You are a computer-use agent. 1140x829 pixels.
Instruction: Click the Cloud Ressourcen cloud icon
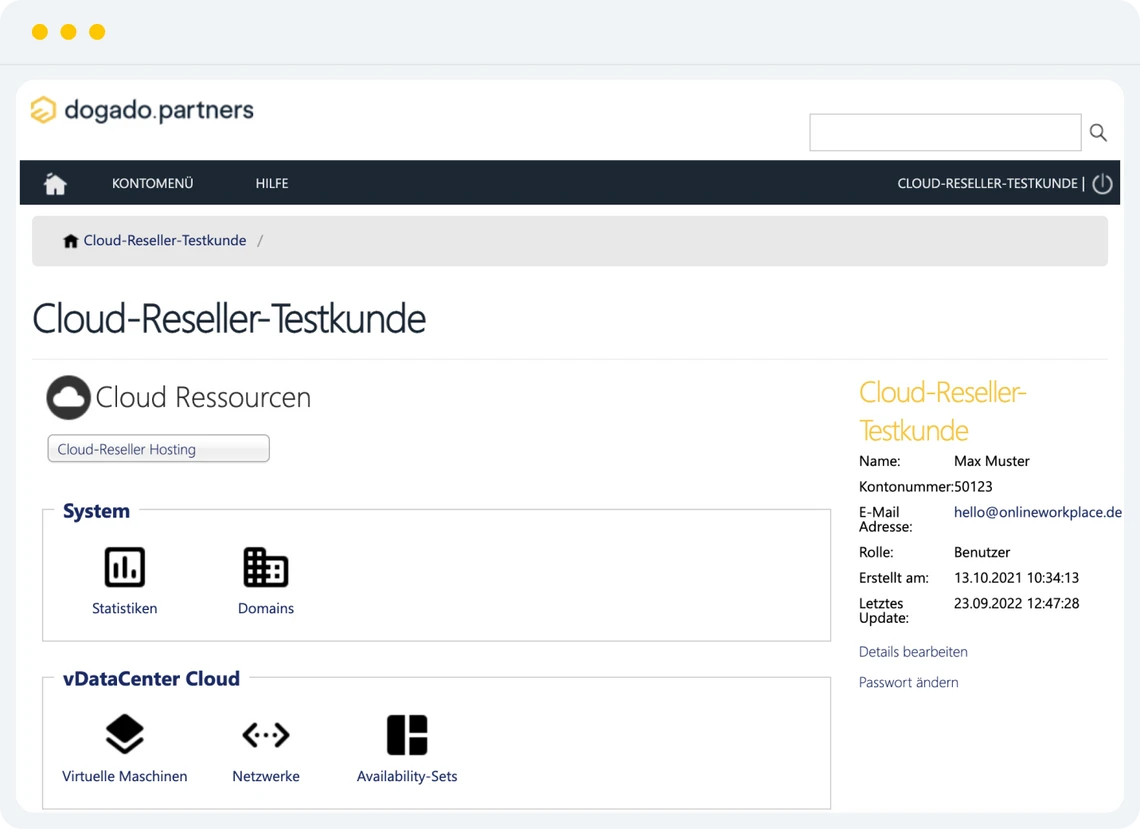[x=68, y=397]
